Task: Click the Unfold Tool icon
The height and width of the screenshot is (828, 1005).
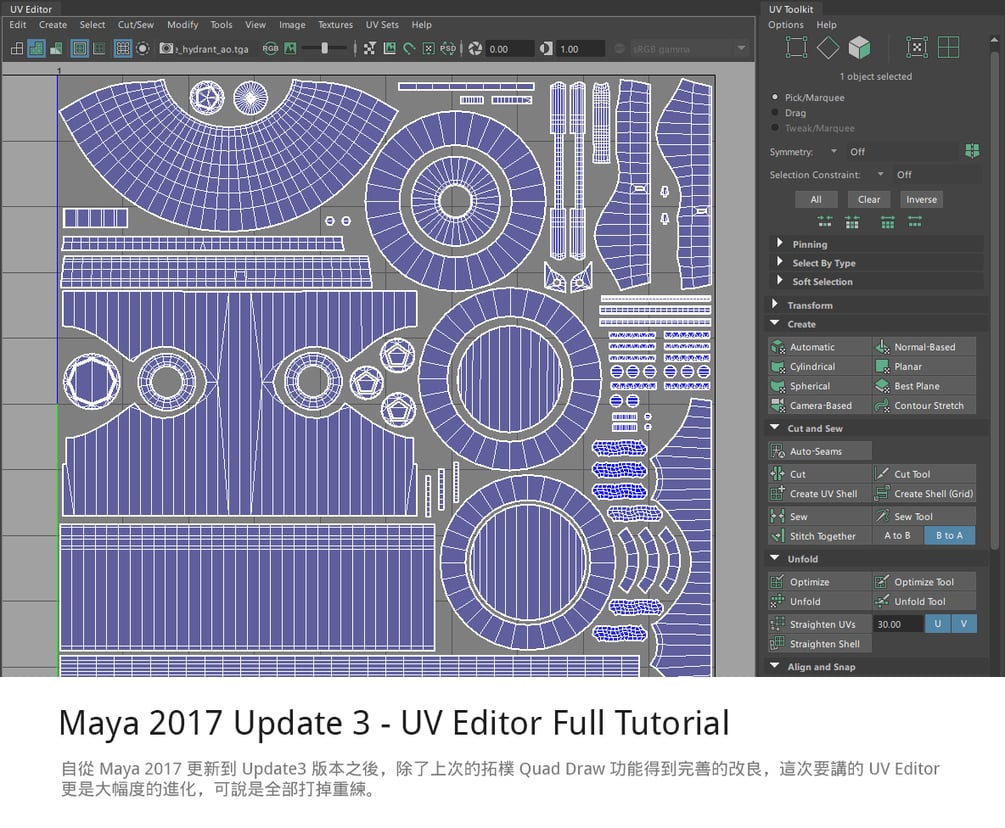Action: [x=882, y=601]
